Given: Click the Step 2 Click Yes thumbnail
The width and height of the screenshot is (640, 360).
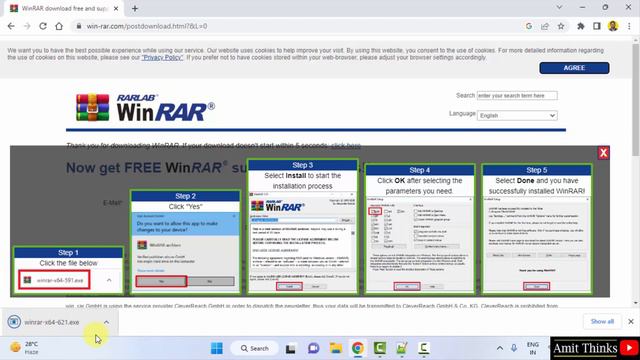Looking at the screenshot, I should coord(185,241).
